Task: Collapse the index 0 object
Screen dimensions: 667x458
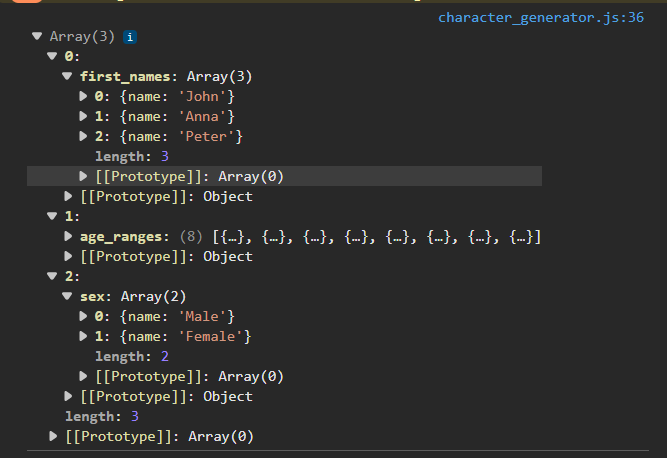Action: tap(53, 56)
